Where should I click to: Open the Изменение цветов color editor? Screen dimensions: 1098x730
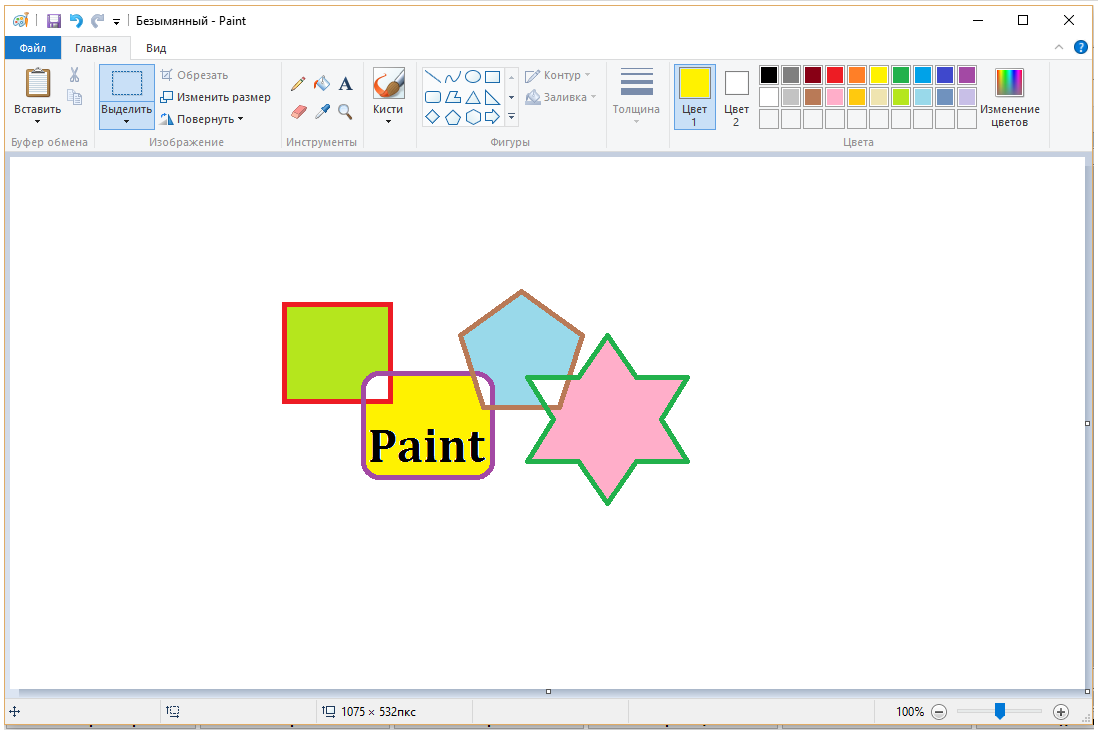(1009, 97)
